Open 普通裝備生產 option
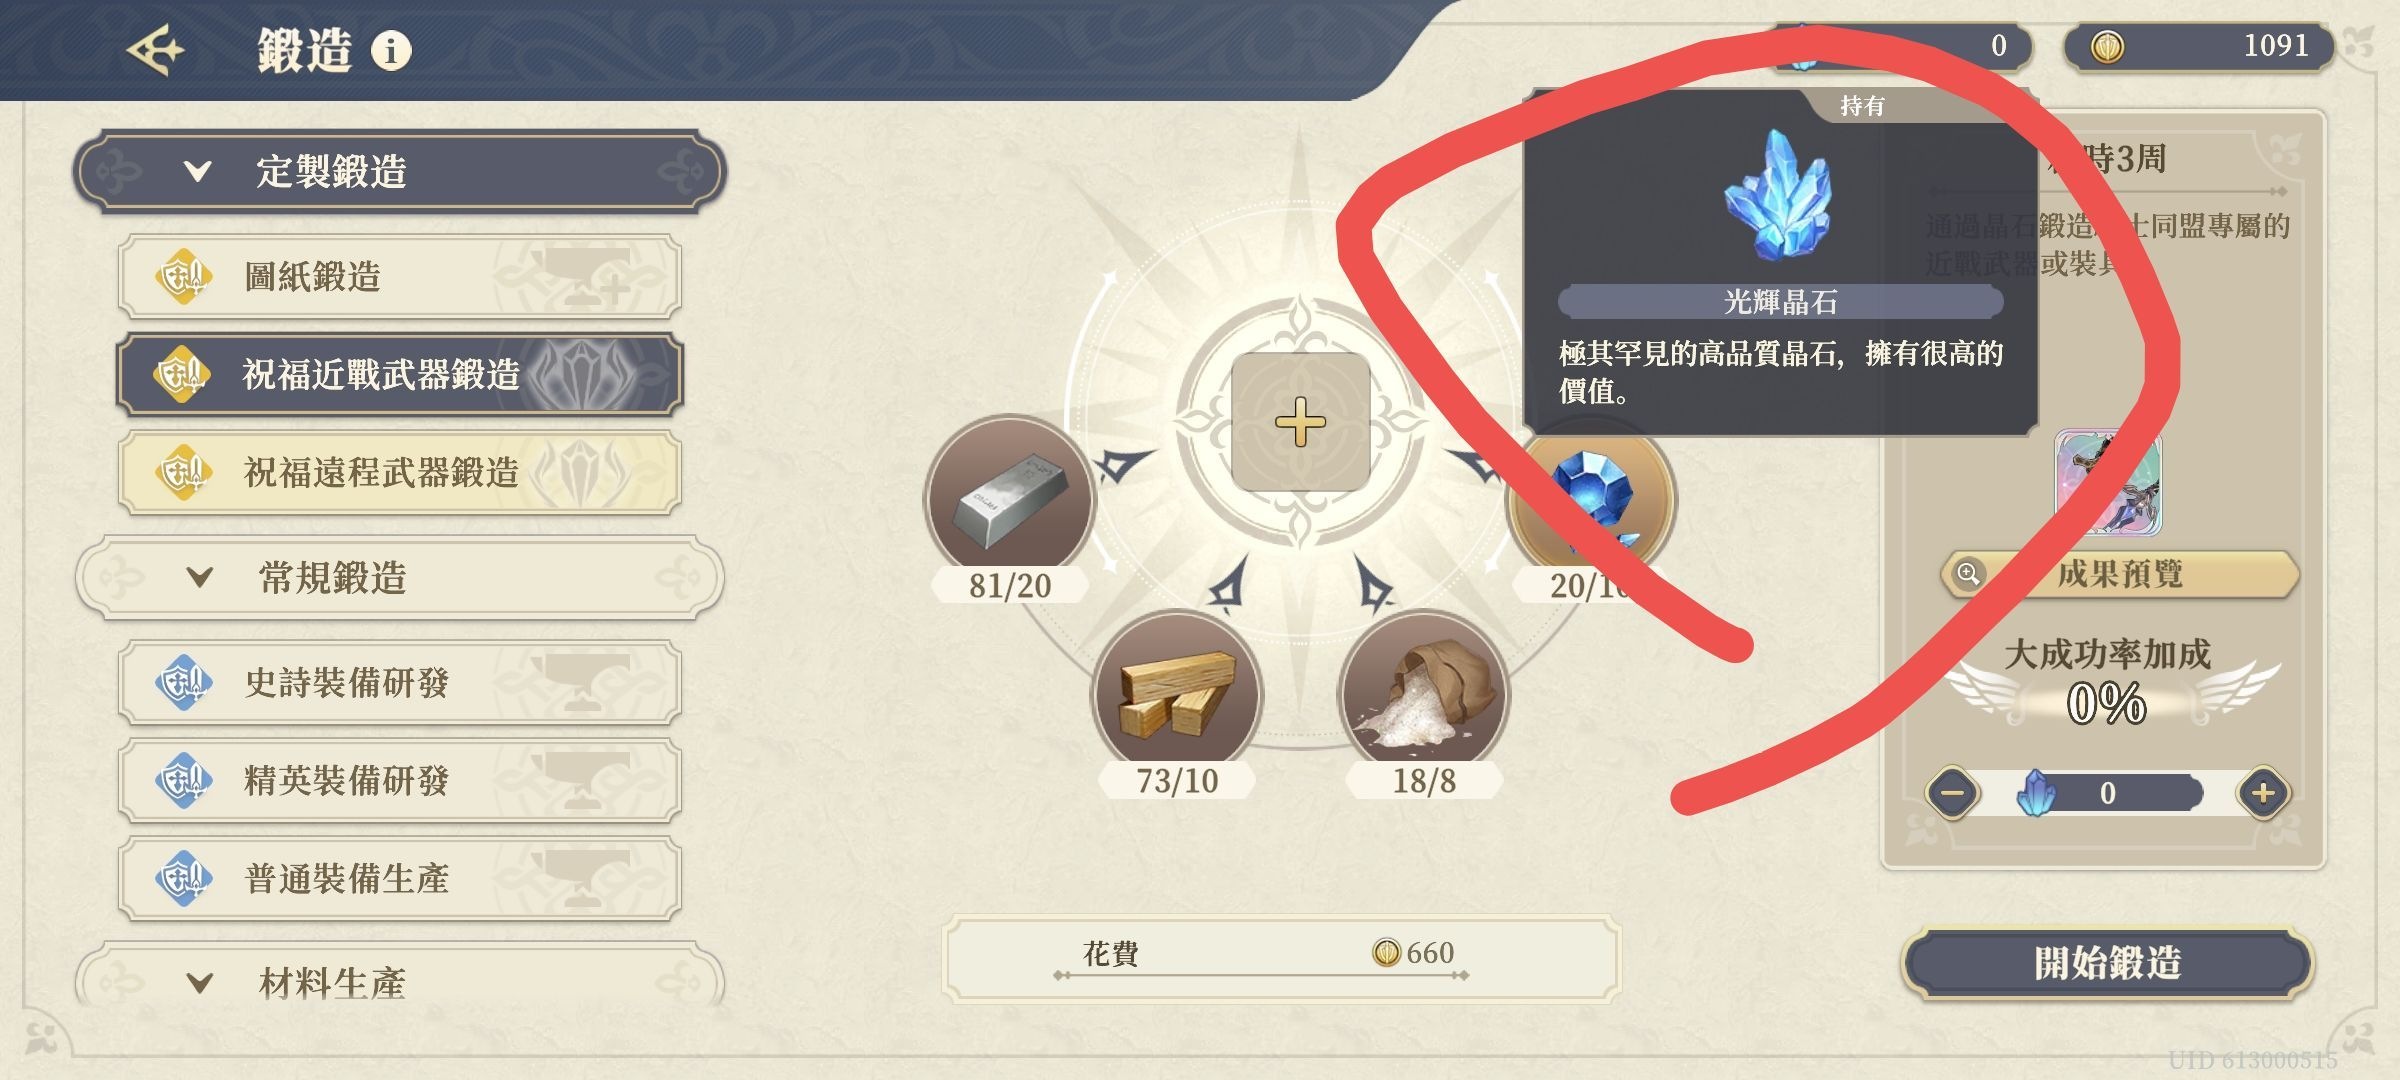Screen dimensions: 2400x1080 pyautogui.click(x=400, y=878)
